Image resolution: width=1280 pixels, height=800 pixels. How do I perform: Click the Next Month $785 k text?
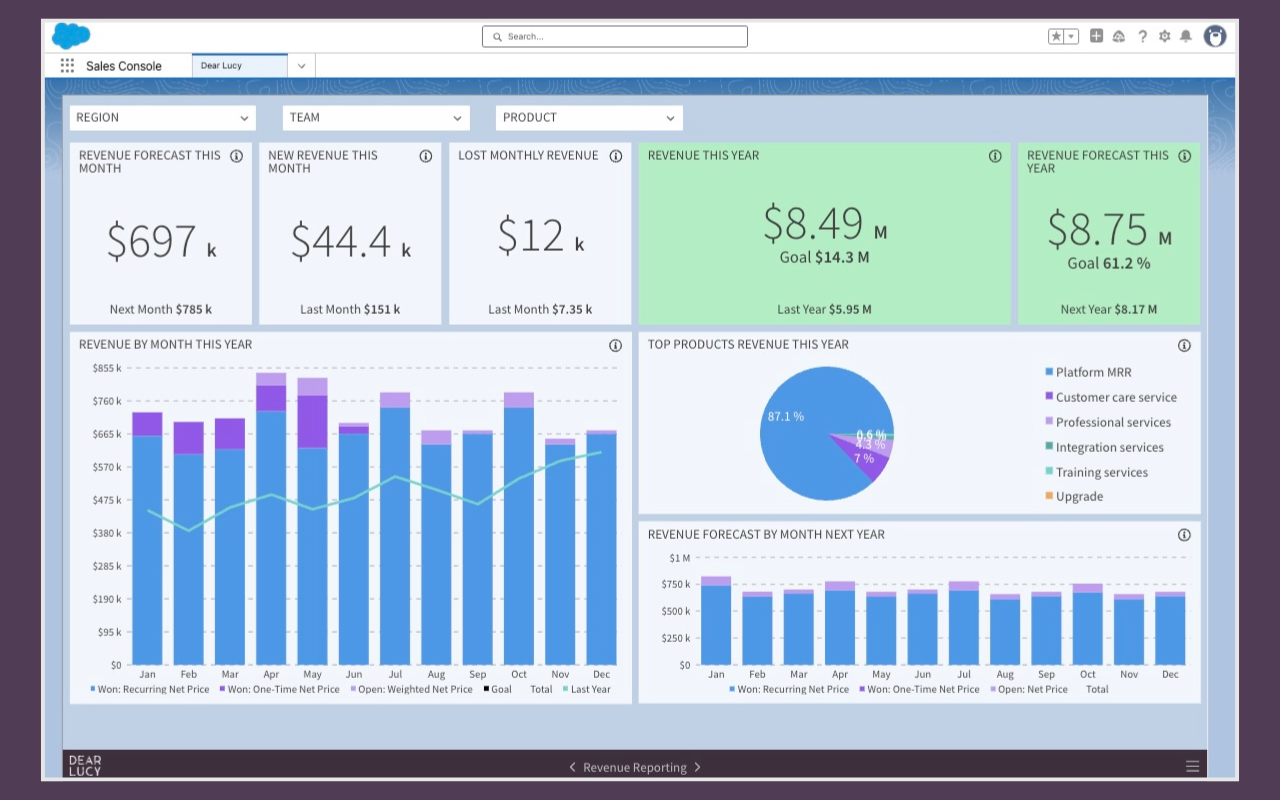[161, 310]
